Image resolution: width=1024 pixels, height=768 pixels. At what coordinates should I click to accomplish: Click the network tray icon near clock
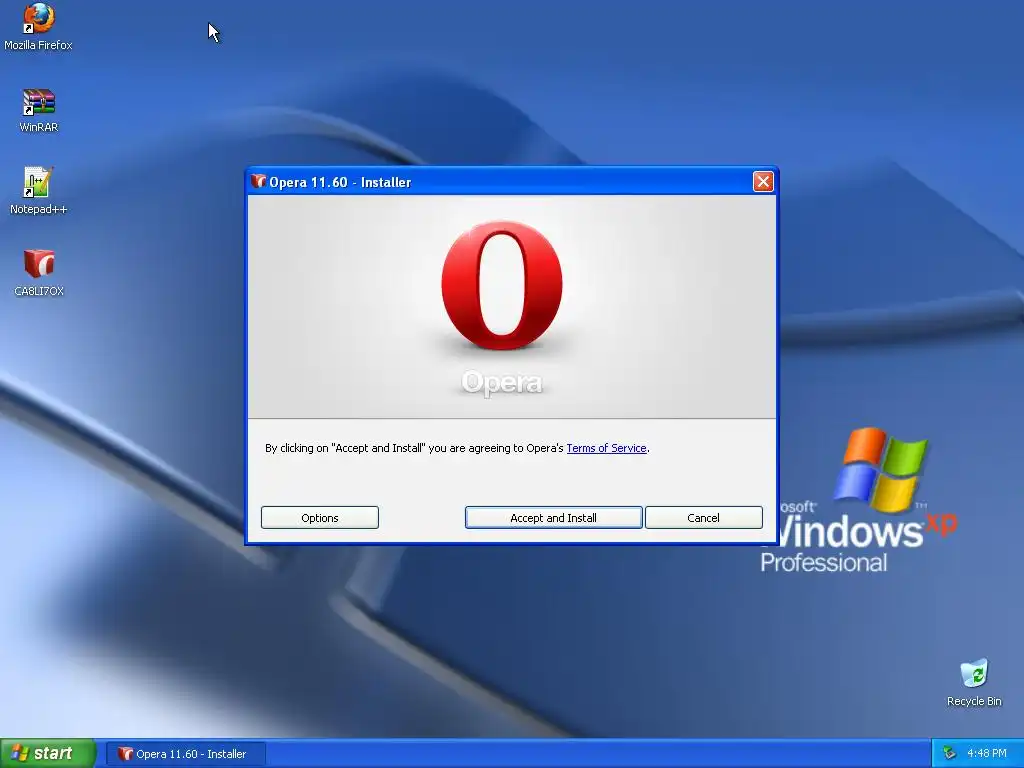(950, 754)
